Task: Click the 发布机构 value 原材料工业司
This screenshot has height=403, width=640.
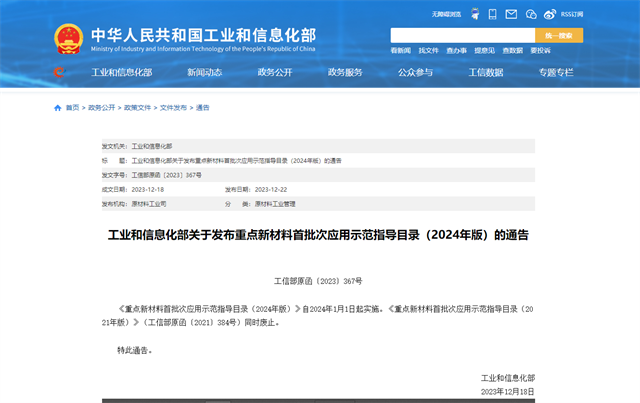Action: point(149,204)
